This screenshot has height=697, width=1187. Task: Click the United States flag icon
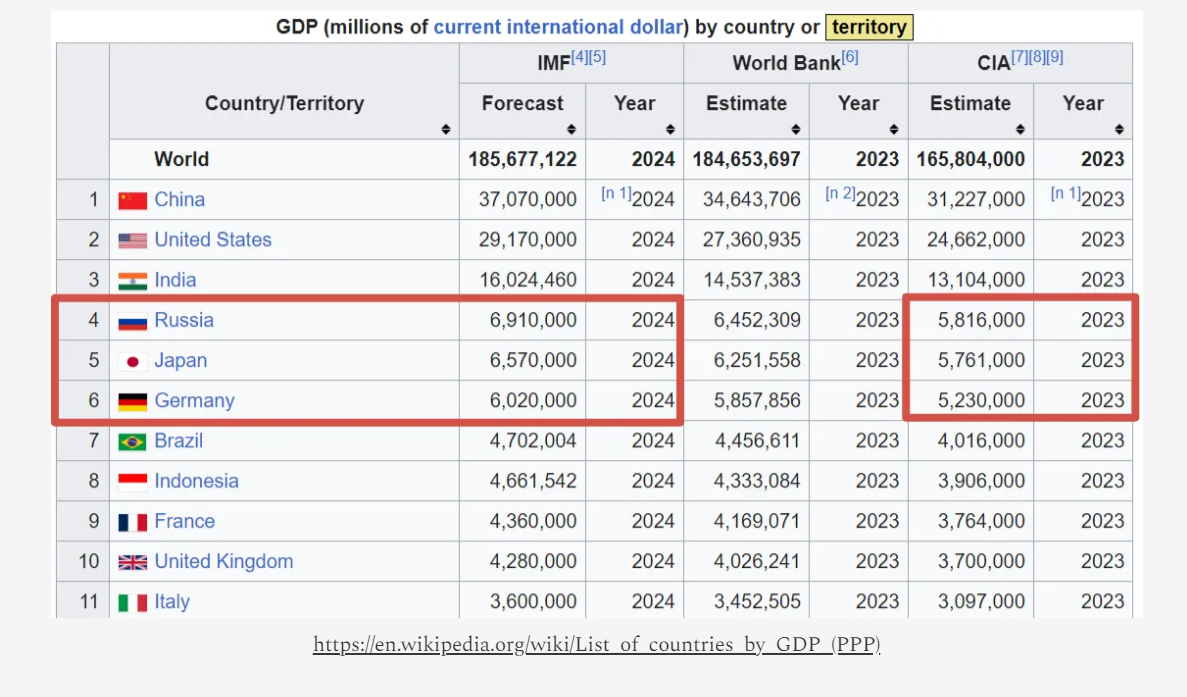tap(132, 241)
